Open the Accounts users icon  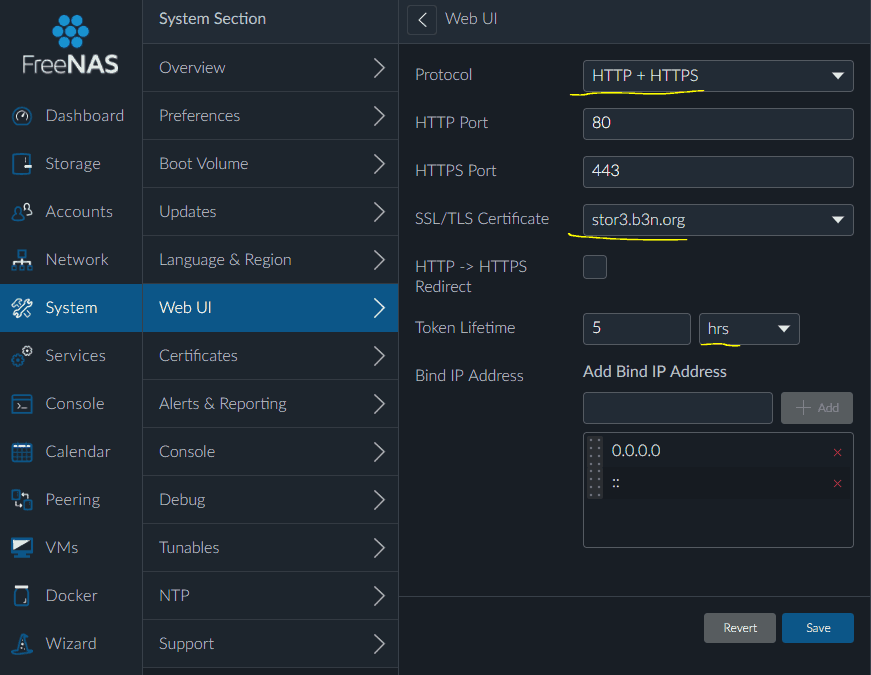click(22, 212)
